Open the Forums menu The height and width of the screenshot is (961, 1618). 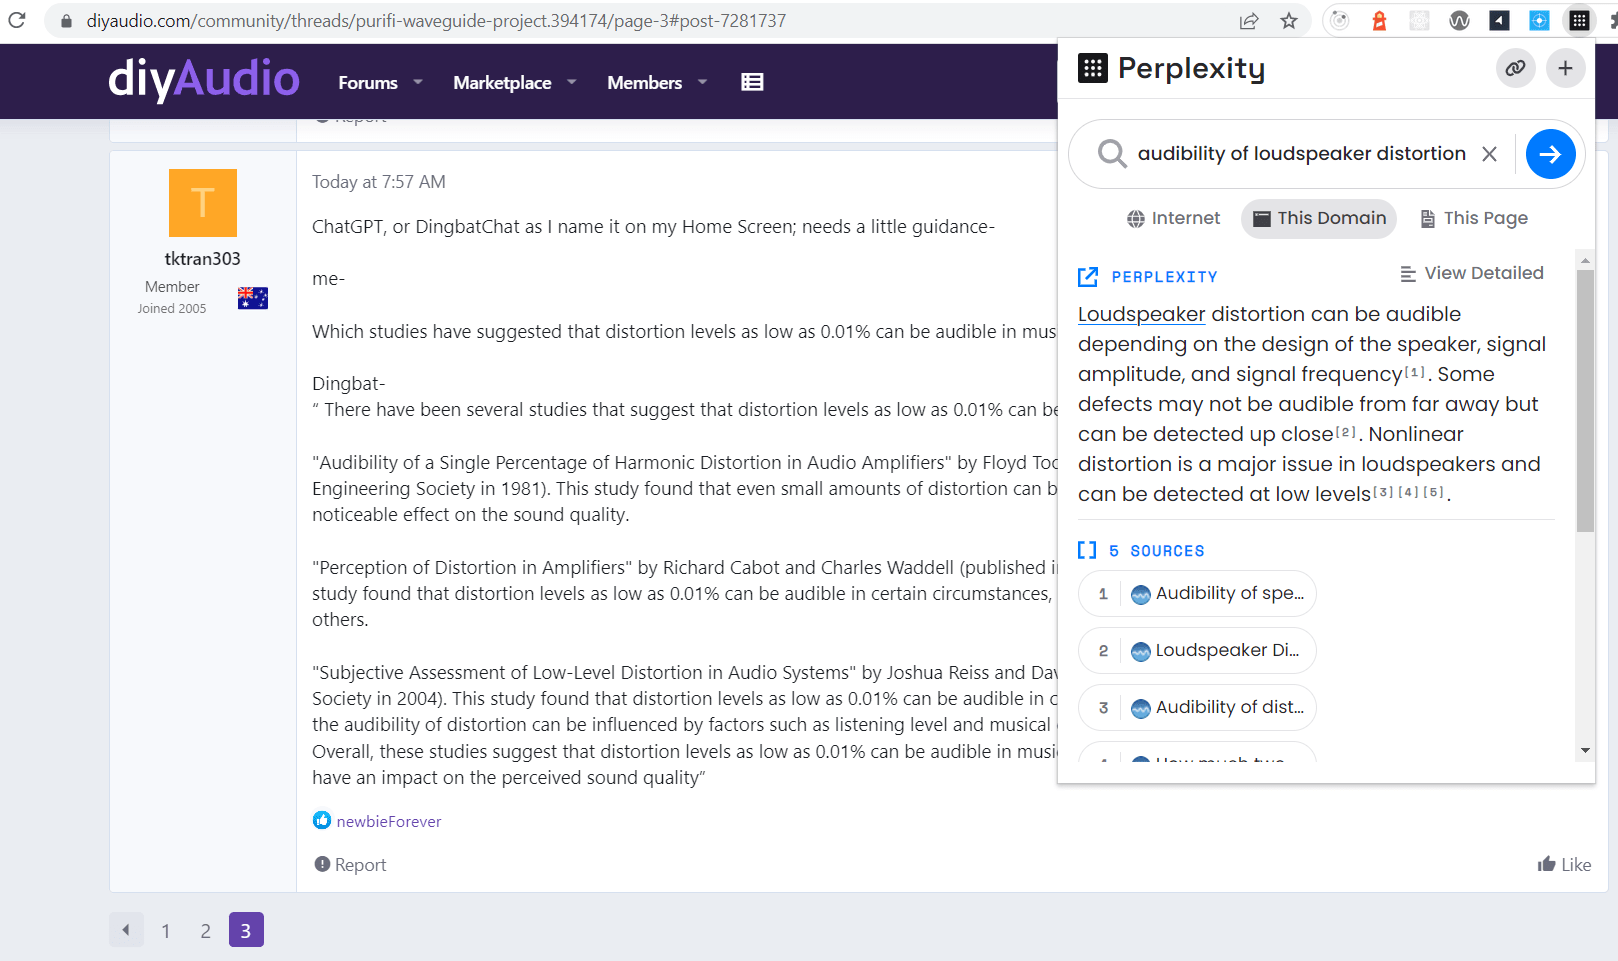tap(368, 83)
